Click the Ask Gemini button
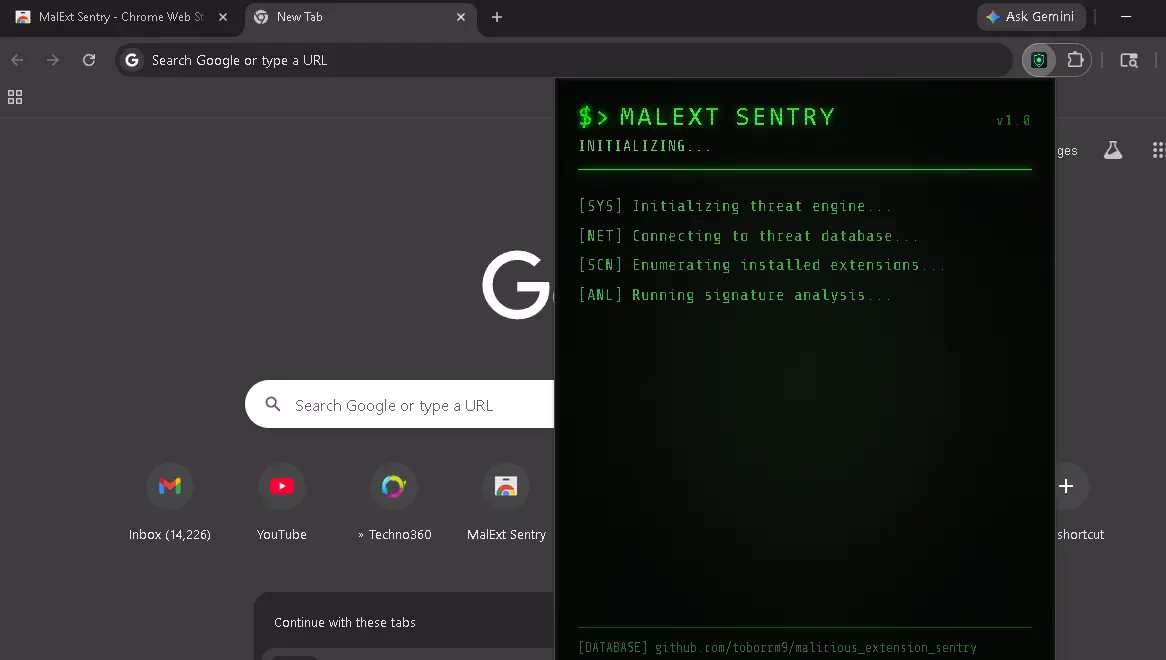 point(1031,16)
